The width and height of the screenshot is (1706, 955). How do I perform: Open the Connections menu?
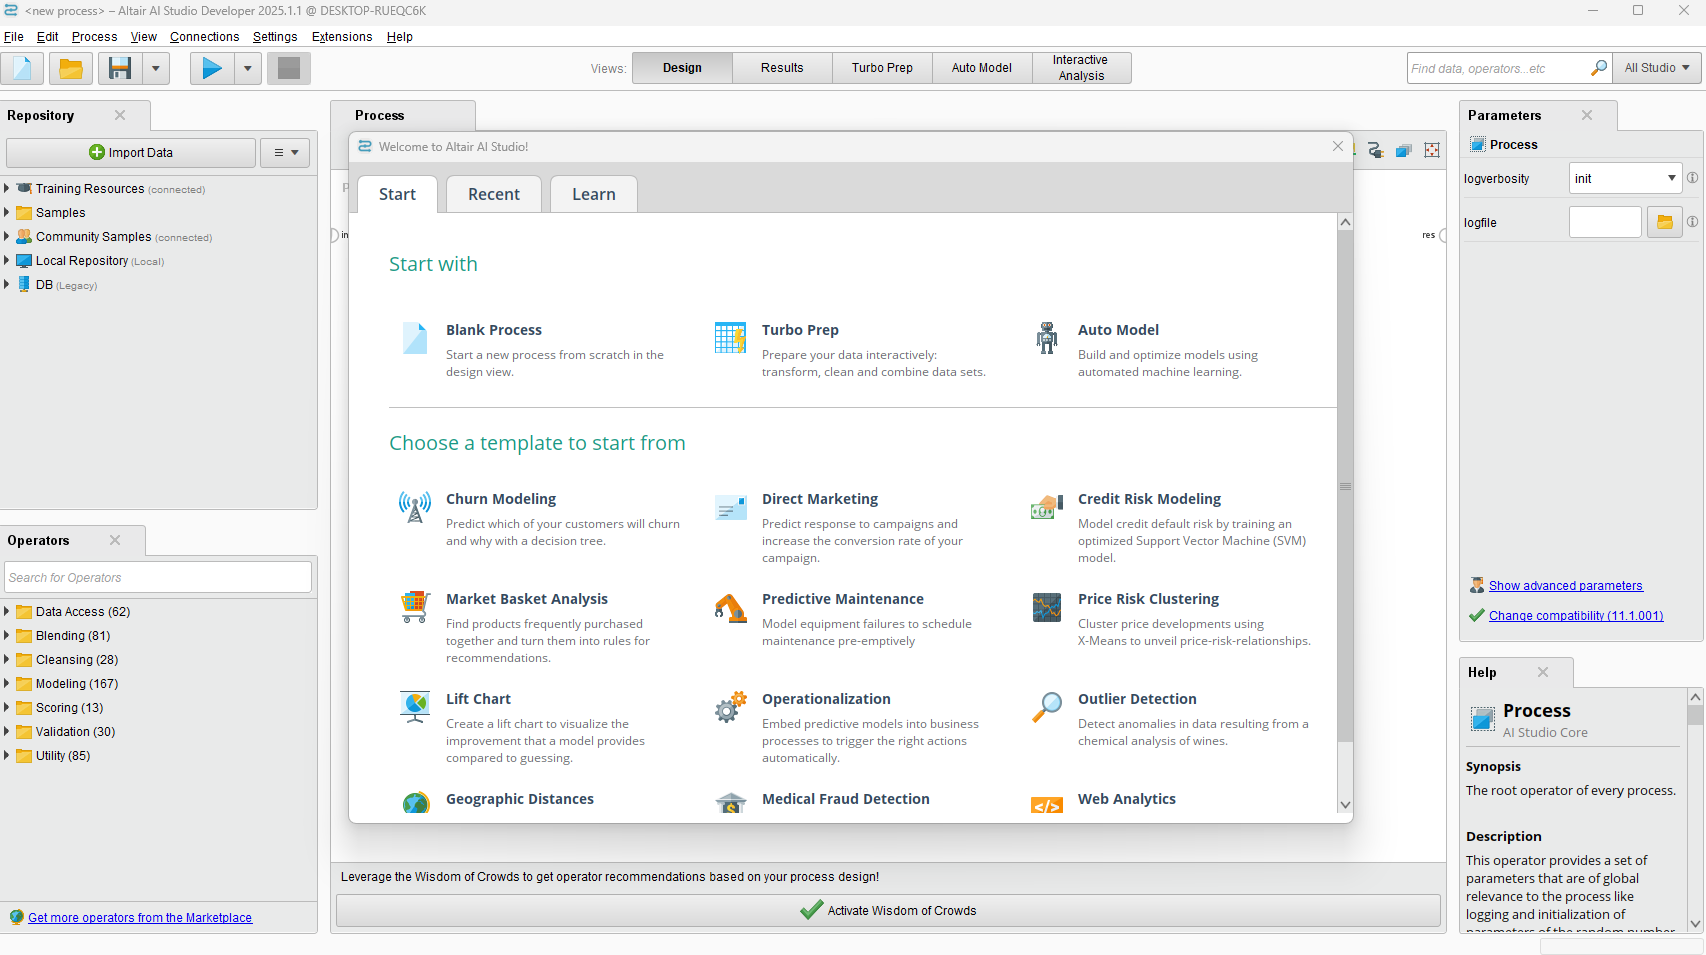coord(205,37)
